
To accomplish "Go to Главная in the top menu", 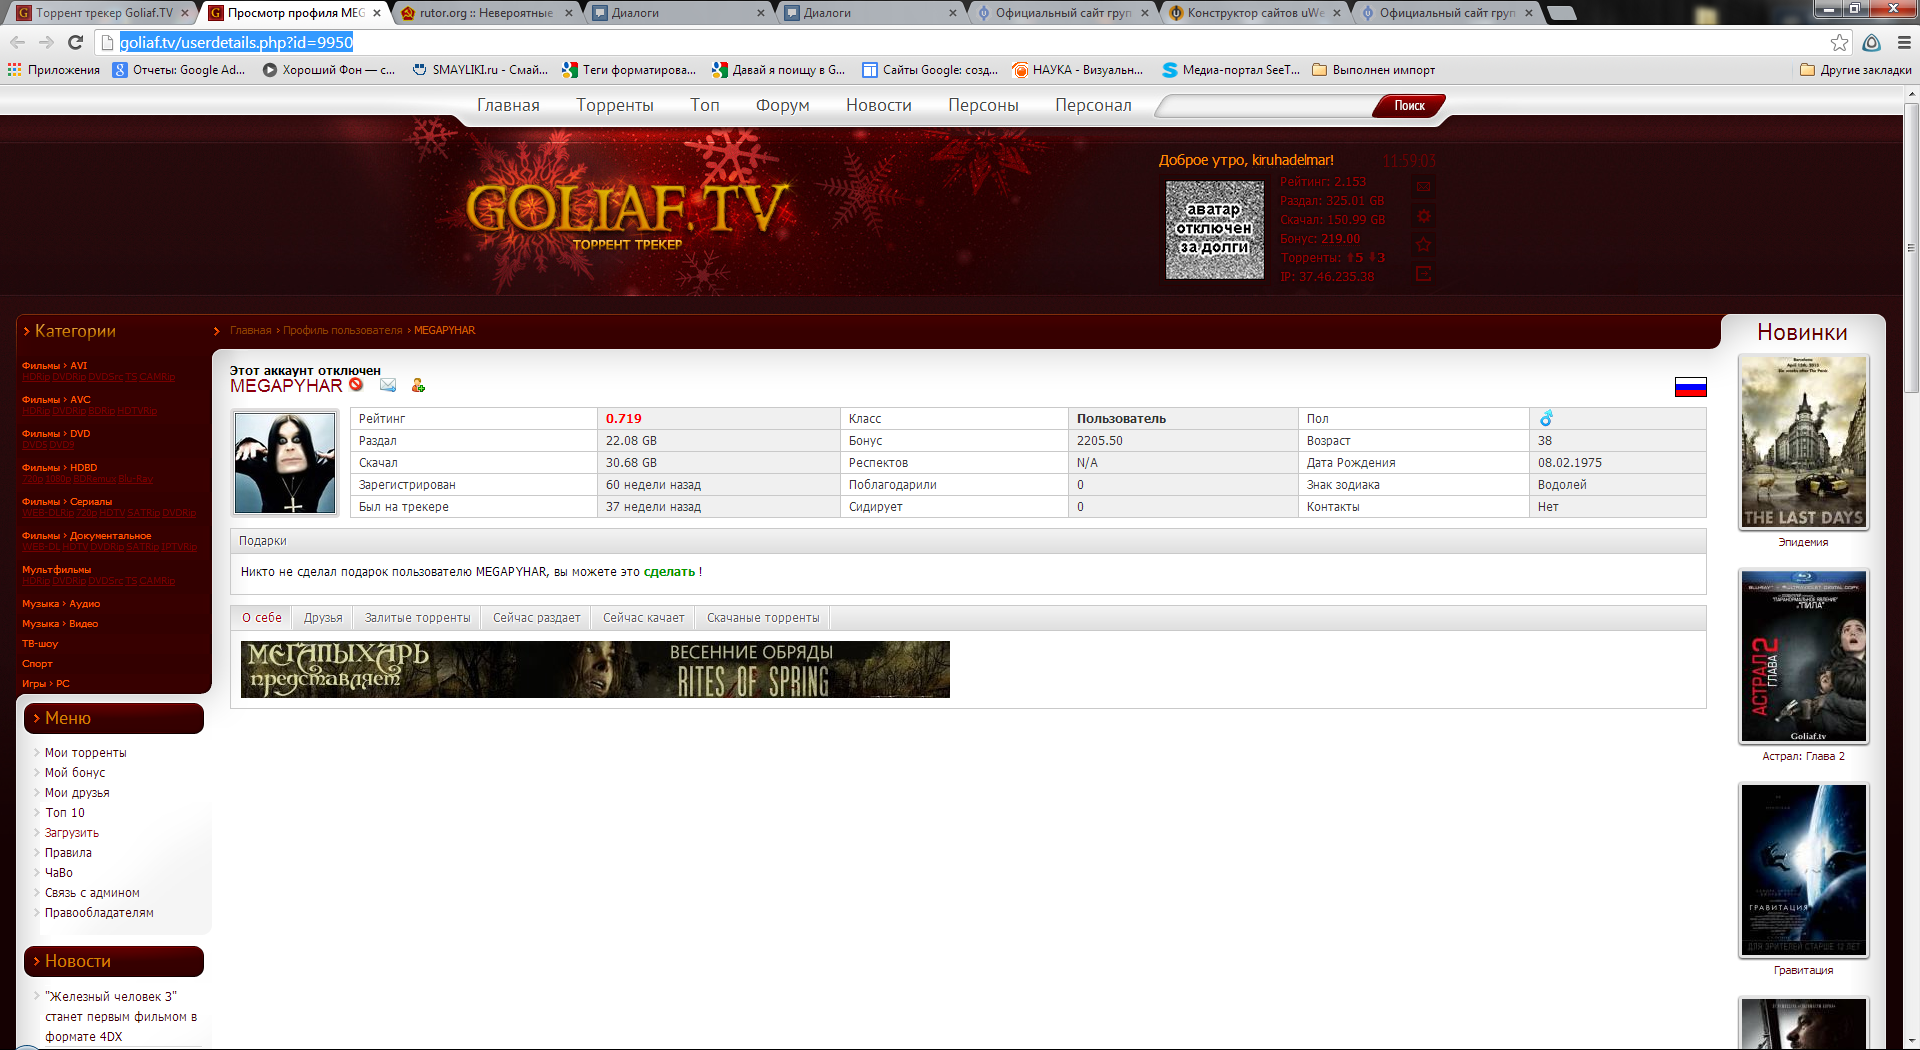I will pyautogui.click(x=508, y=105).
